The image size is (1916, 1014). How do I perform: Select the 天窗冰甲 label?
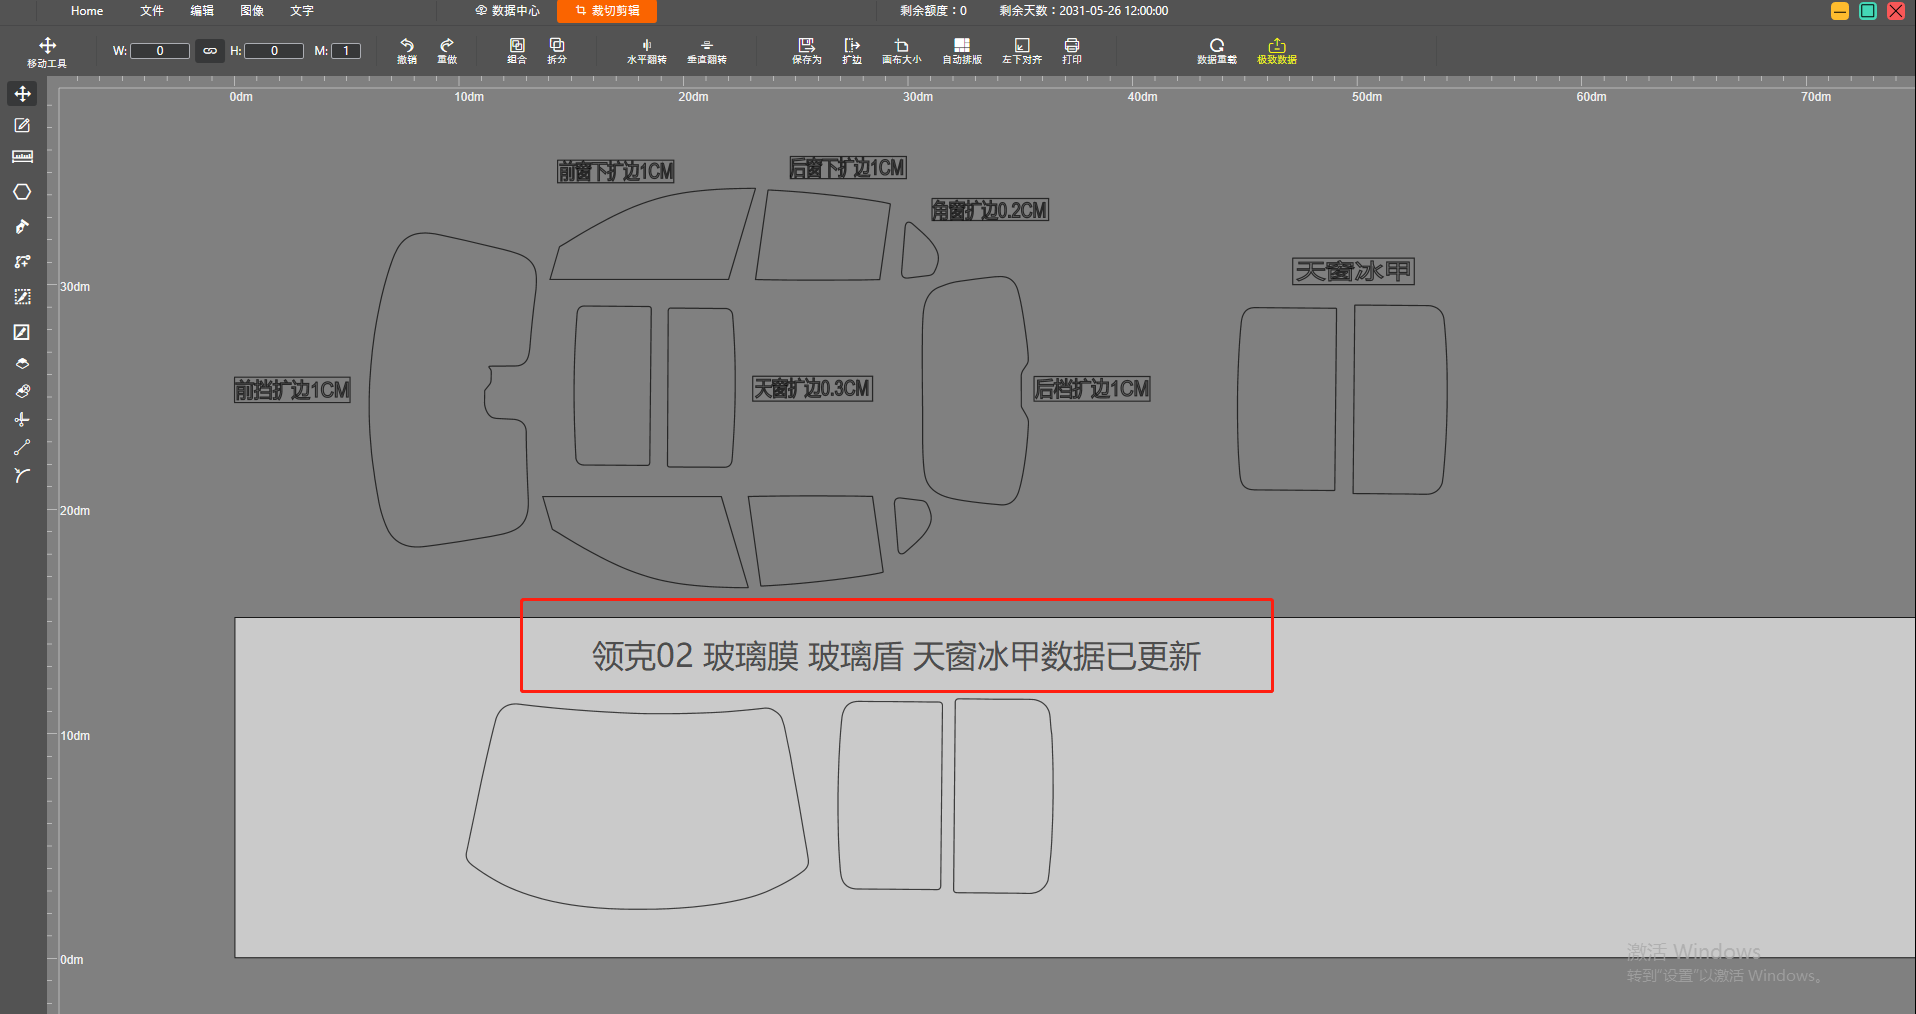1353,271
